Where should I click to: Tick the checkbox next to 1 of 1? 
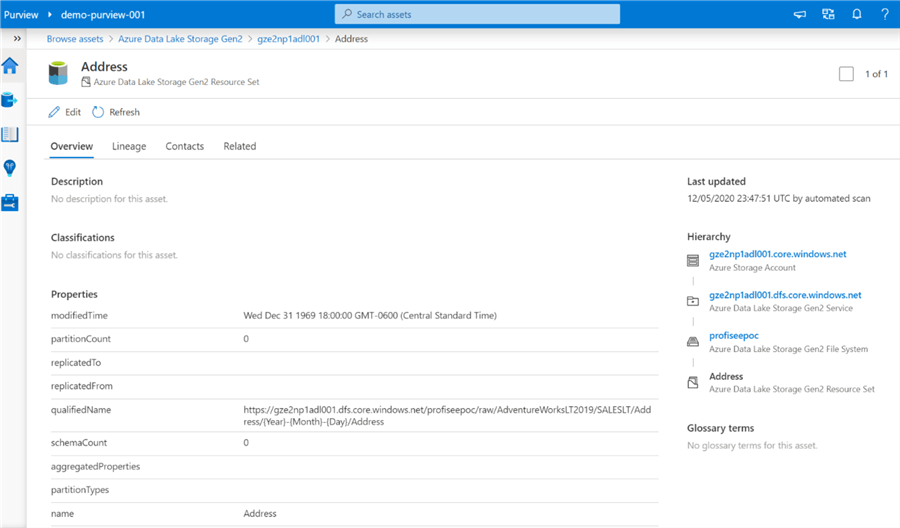pos(846,74)
